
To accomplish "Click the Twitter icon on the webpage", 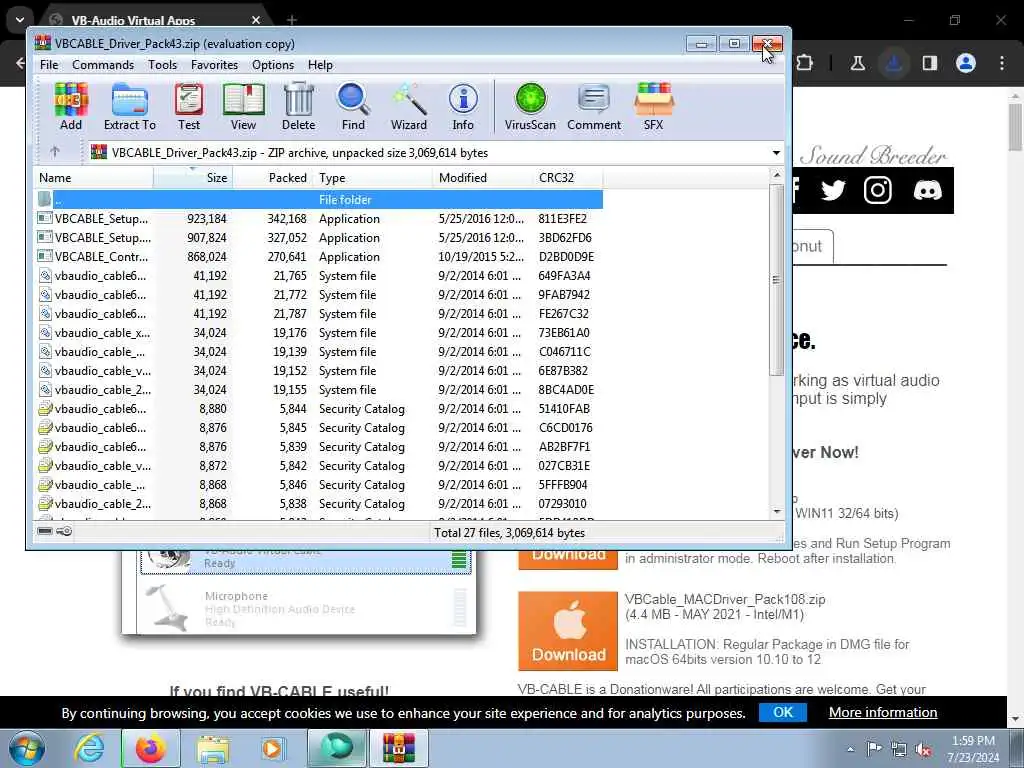I will pyautogui.click(x=833, y=190).
